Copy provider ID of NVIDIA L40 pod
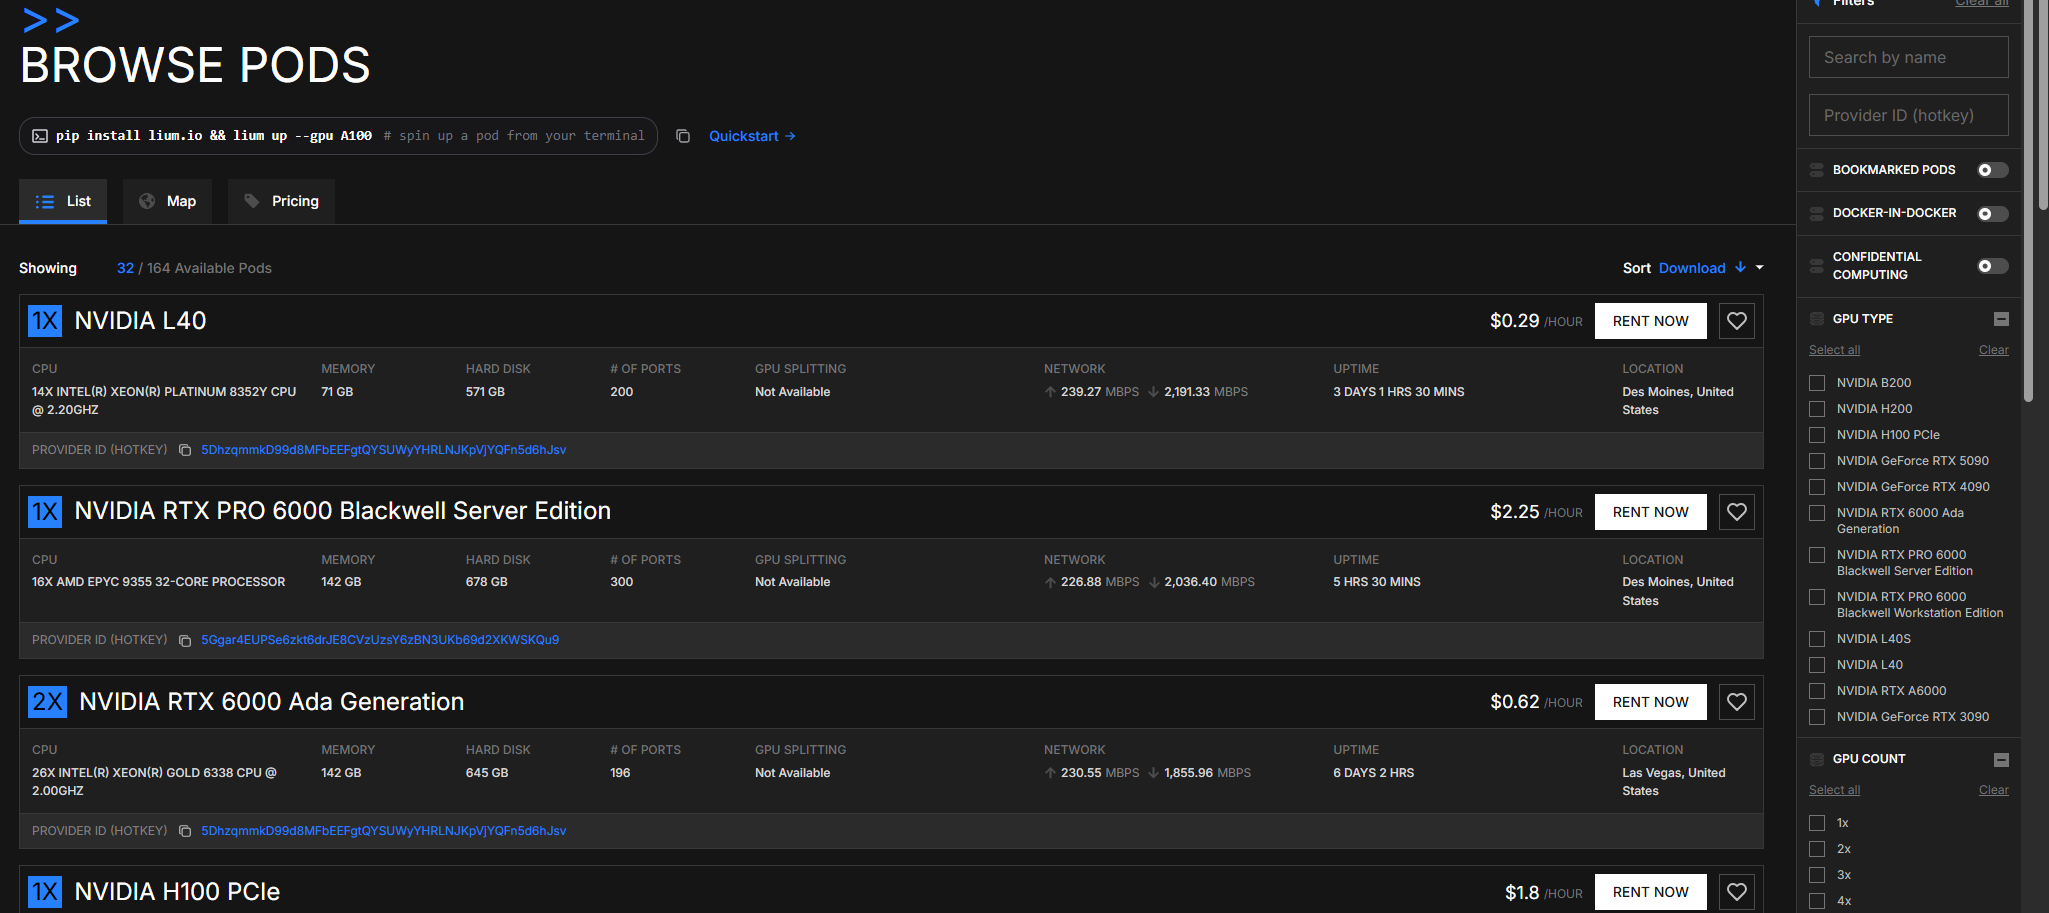Viewport: 2049px width, 913px height. coord(185,450)
